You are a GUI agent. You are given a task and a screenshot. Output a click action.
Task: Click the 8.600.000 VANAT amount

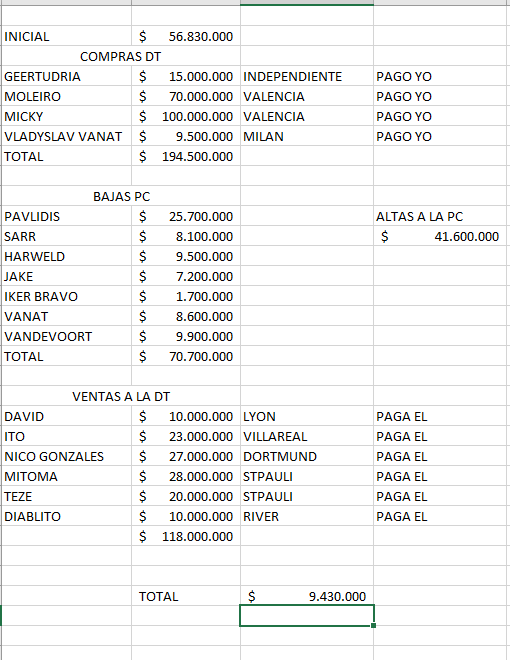186,316
